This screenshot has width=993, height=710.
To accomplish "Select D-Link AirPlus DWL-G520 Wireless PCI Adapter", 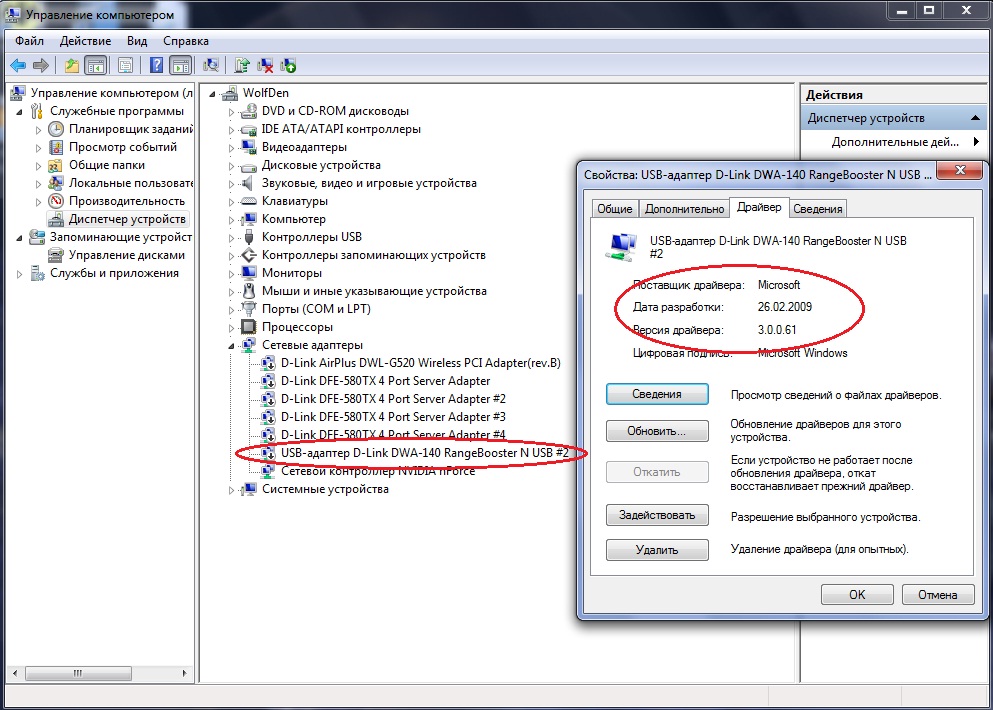I will (x=420, y=363).
